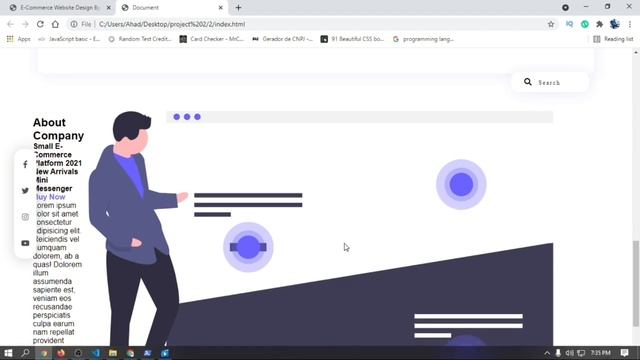
Task: Open the Reading list panel
Action: click(x=613, y=39)
